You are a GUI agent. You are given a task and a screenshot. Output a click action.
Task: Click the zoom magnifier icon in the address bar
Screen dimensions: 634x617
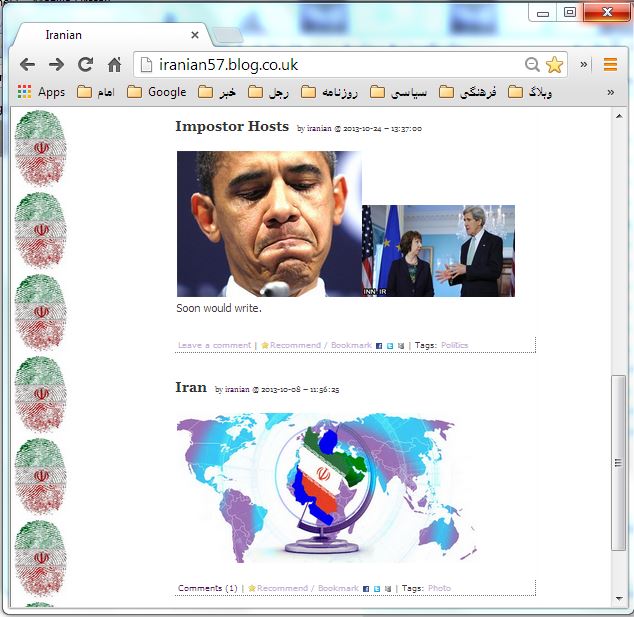click(x=532, y=65)
